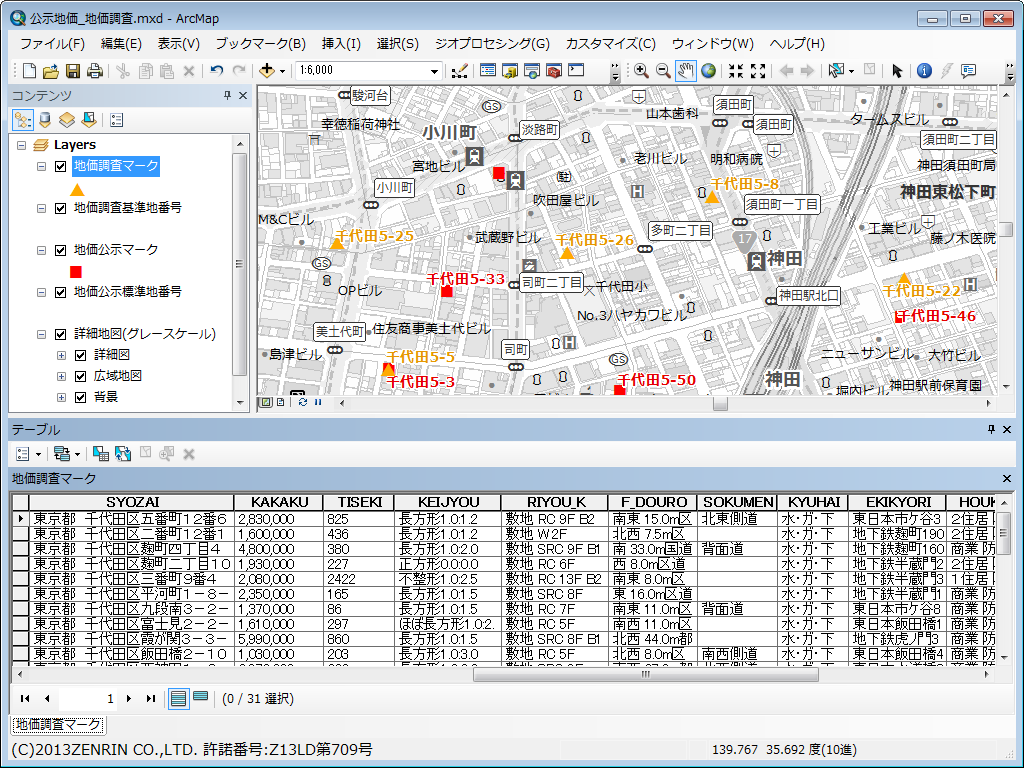Toggle 地価公示標準地番号 layer visibility
Screen dimensions: 1024x768
click(x=61, y=292)
